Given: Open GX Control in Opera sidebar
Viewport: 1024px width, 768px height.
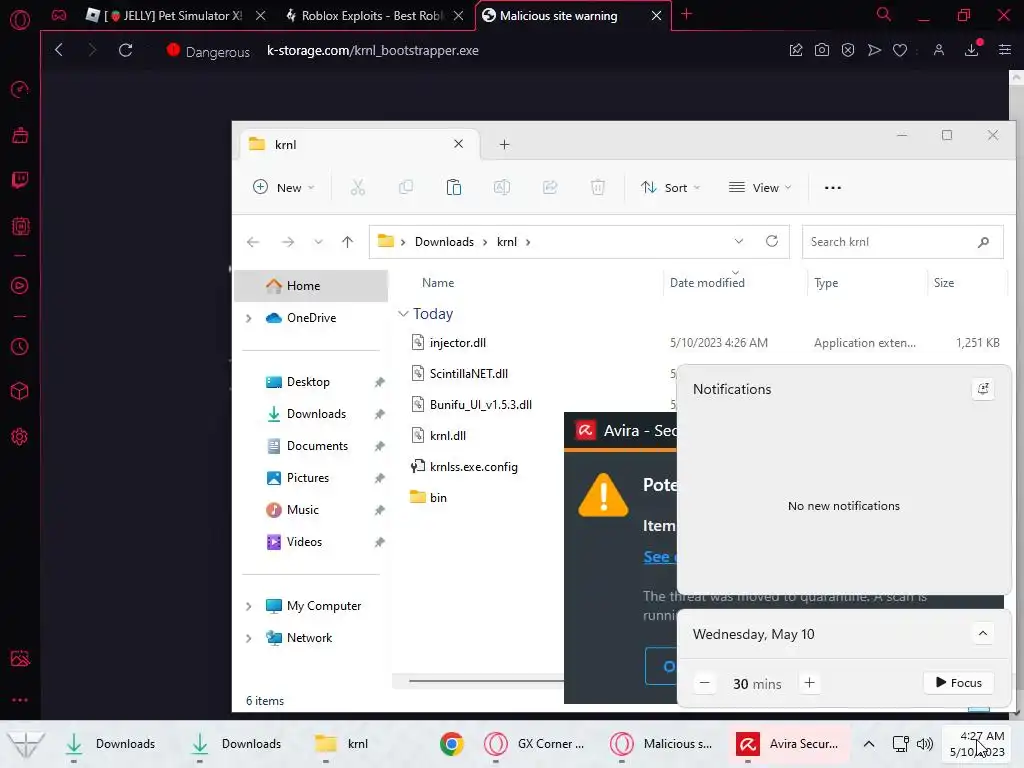Looking at the screenshot, I should [20, 89].
